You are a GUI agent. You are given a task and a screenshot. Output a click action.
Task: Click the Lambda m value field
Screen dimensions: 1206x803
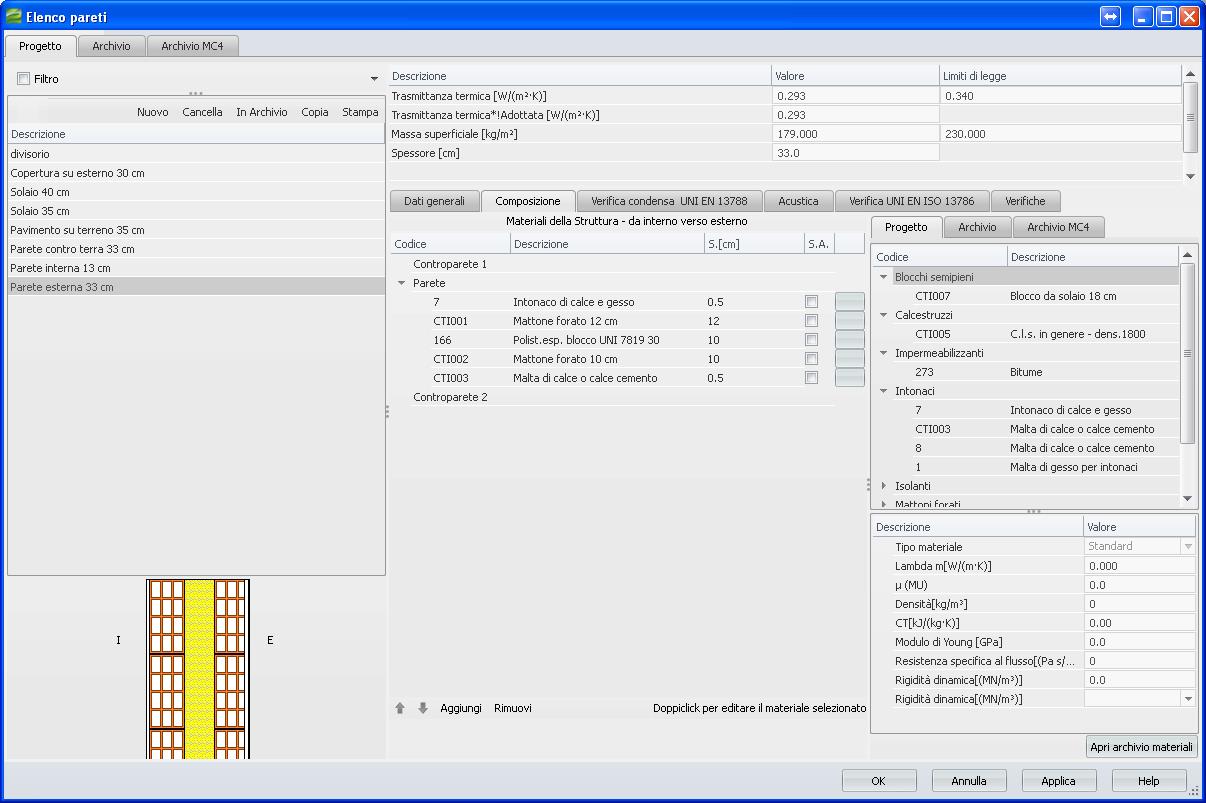tap(1139, 566)
